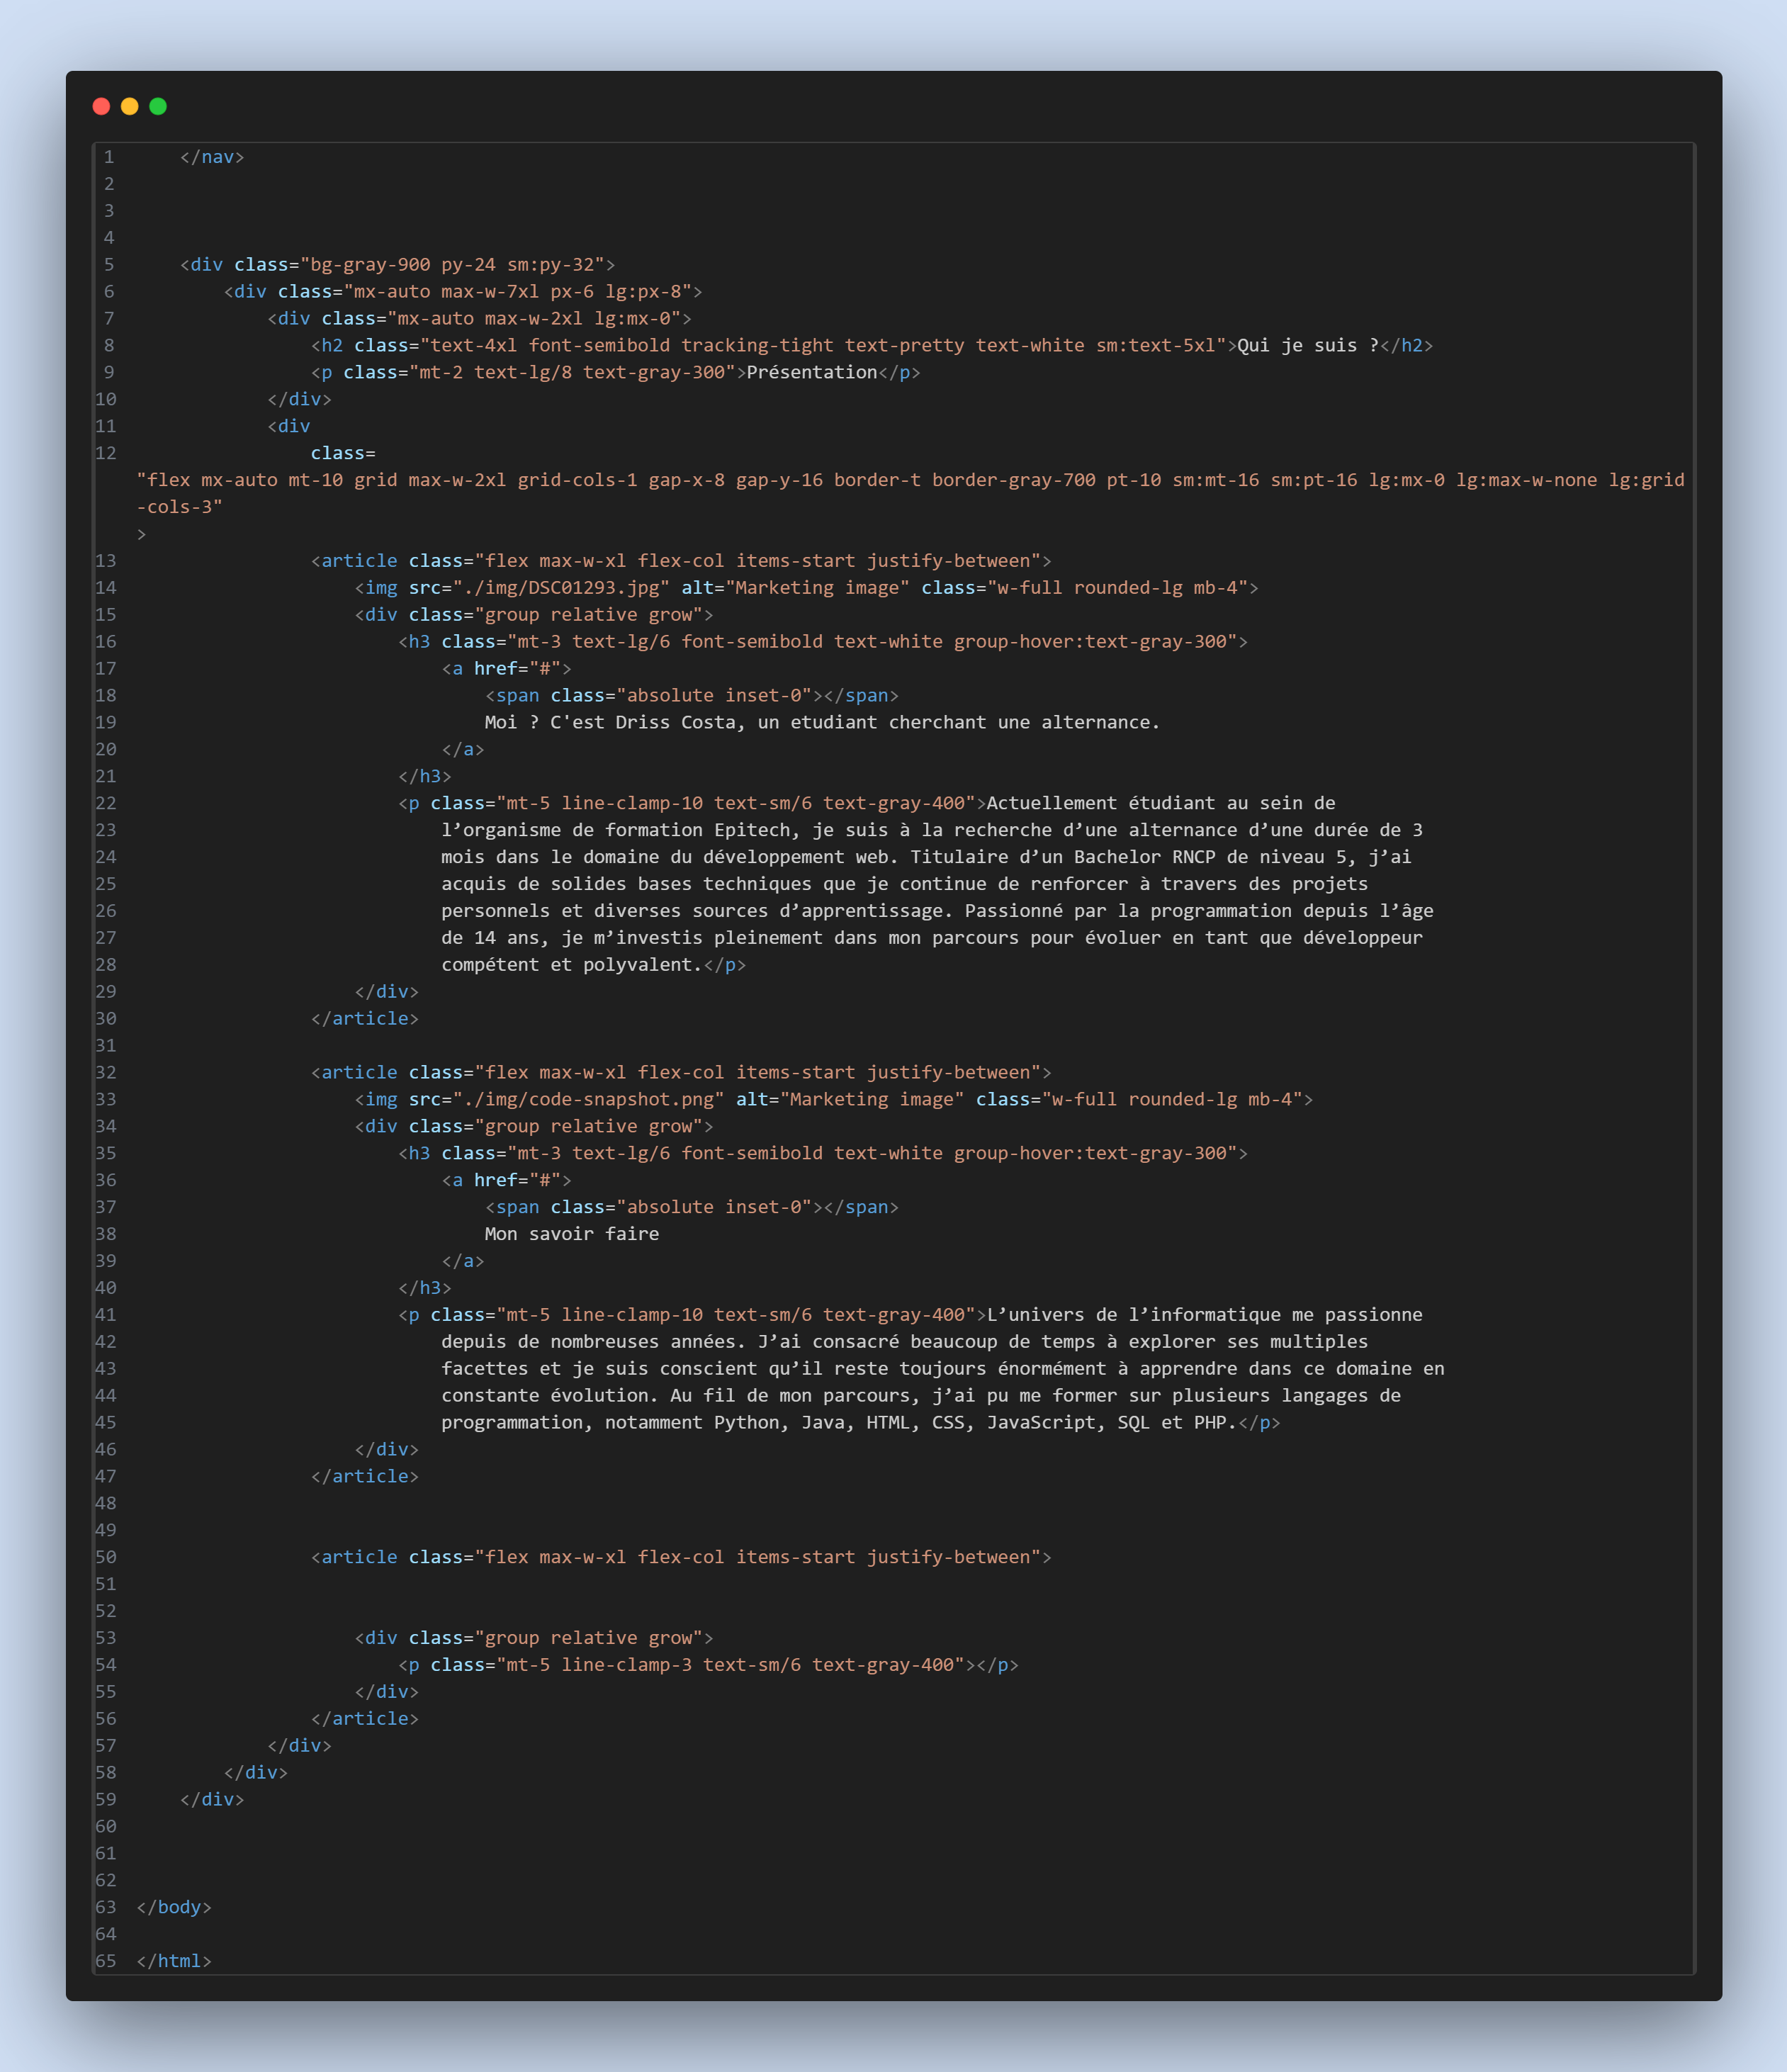Click the './img/code-snapshot.png' source path
Viewport: 1787px width, 2072px height.
click(588, 1099)
